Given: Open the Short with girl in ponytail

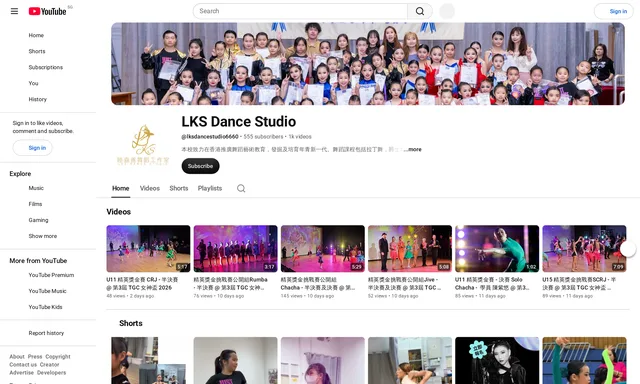Looking at the screenshot, I should coord(236,361).
